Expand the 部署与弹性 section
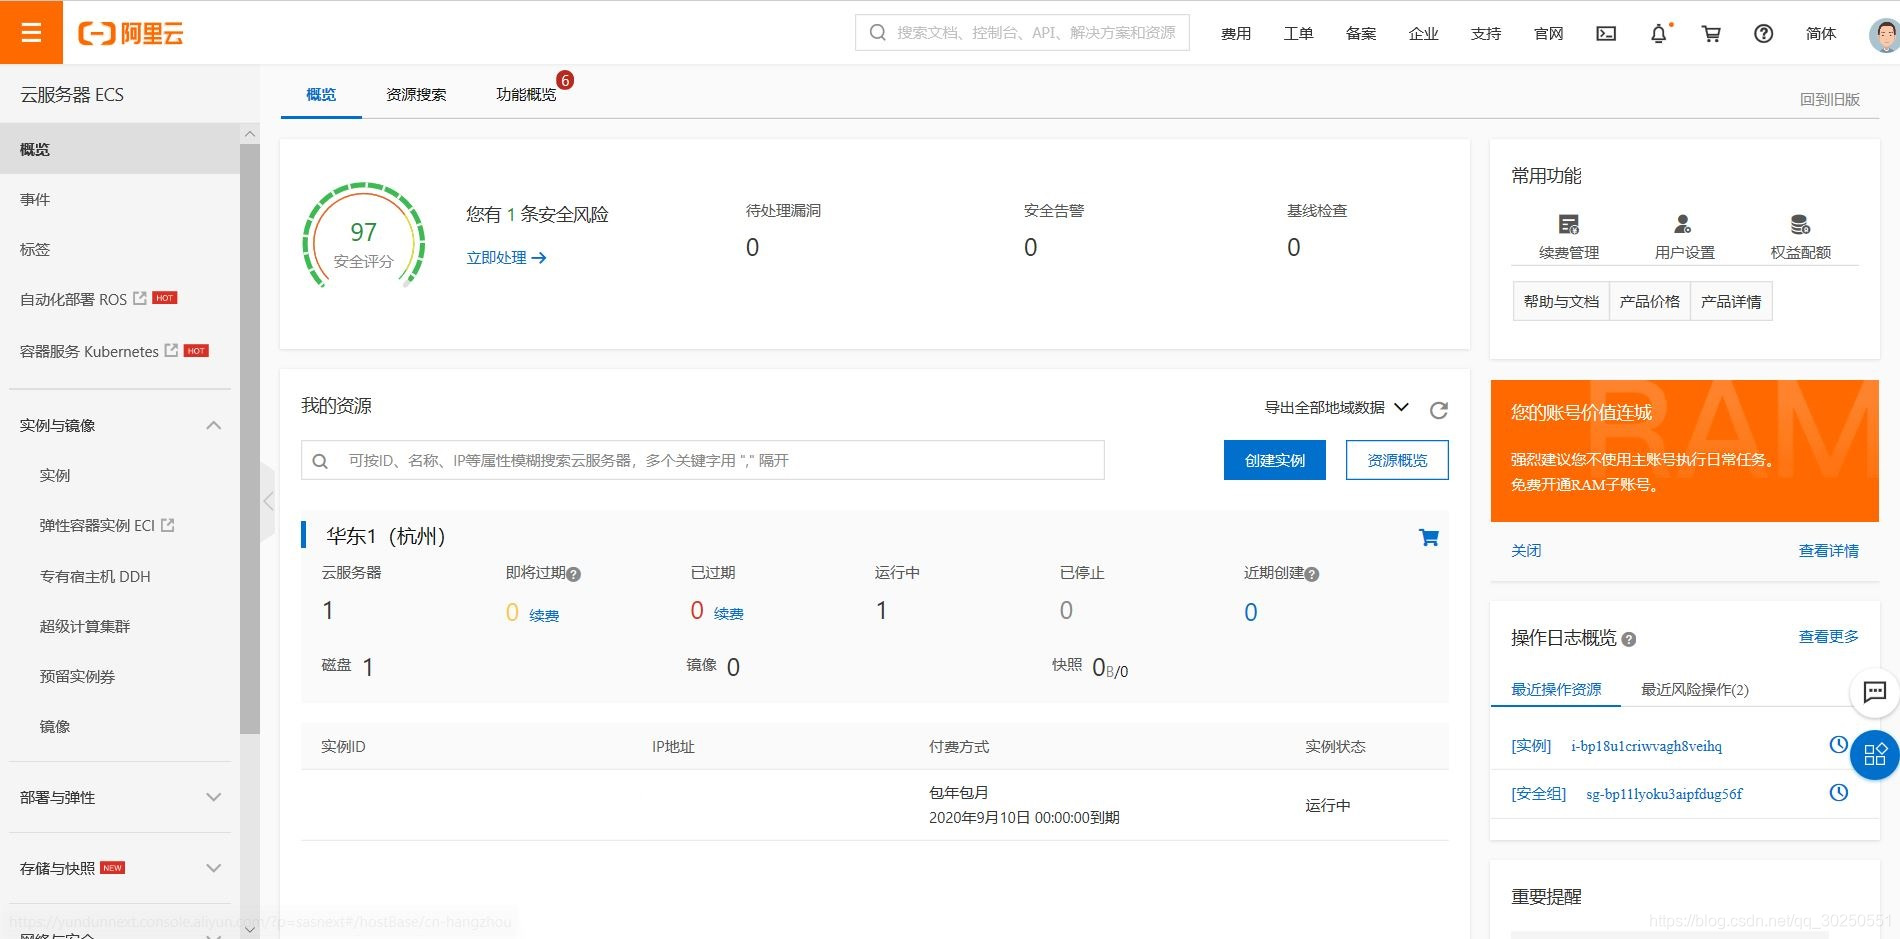Image resolution: width=1900 pixels, height=939 pixels. point(213,797)
